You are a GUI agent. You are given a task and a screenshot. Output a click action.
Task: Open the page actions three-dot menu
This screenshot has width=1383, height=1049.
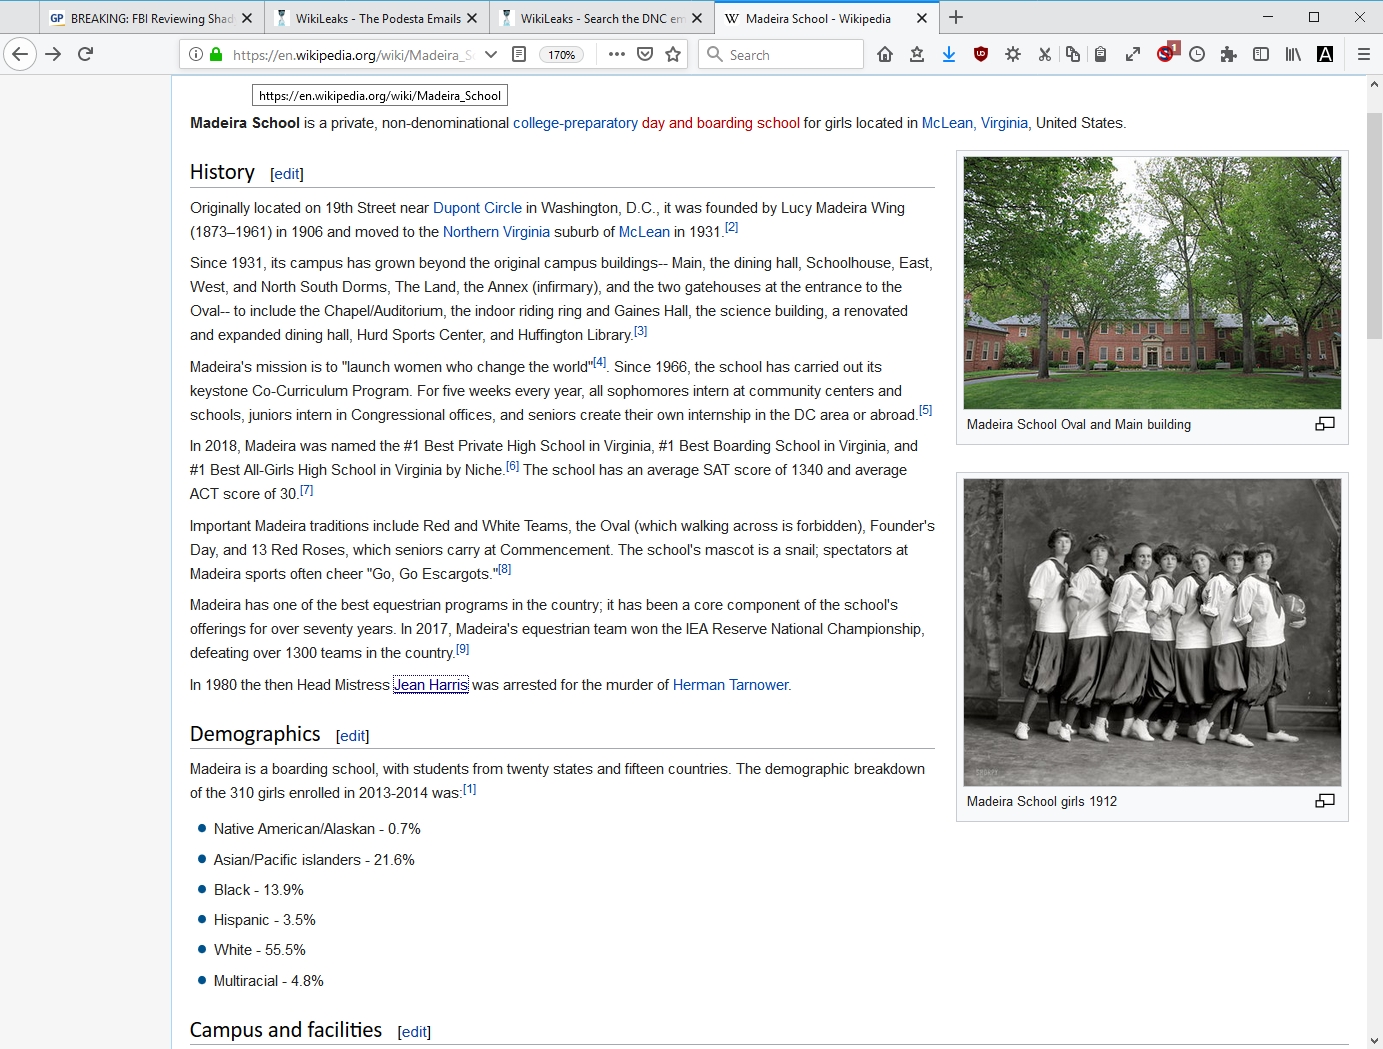617,54
